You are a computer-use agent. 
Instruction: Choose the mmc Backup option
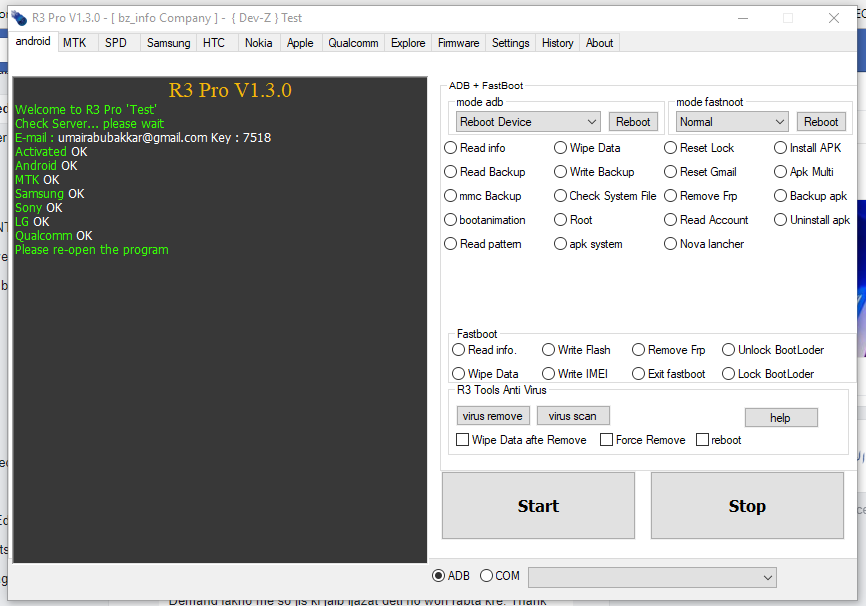[x=483, y=196]
